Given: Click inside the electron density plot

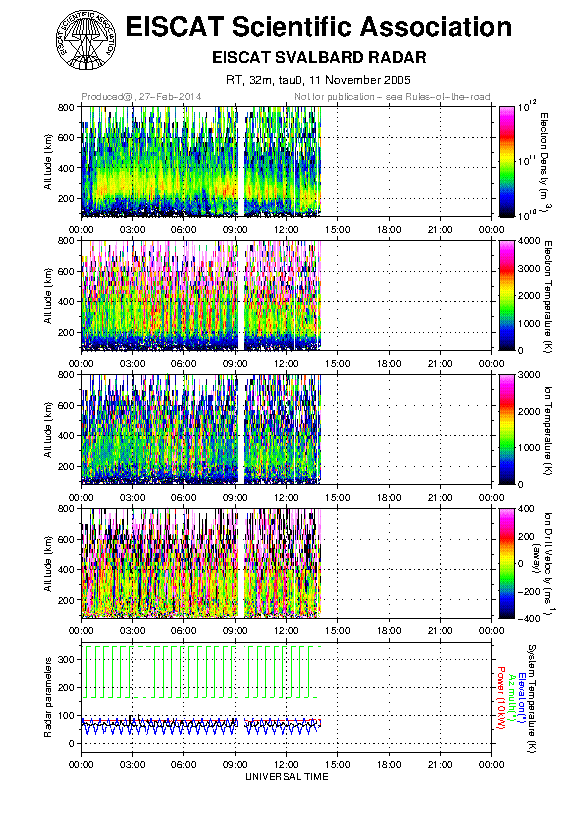Looking at the screenshot, I should click(286, 161).
